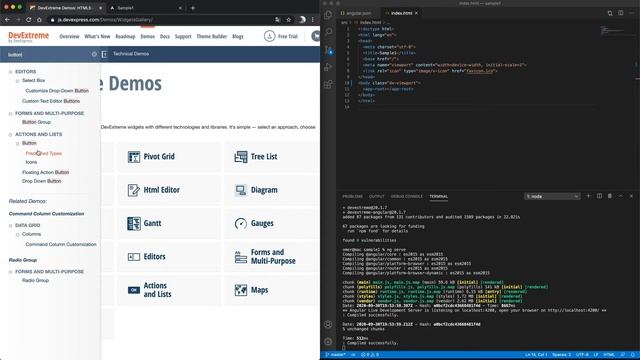
Task: Open VS Code Search view icon
Action: (328, 32)
